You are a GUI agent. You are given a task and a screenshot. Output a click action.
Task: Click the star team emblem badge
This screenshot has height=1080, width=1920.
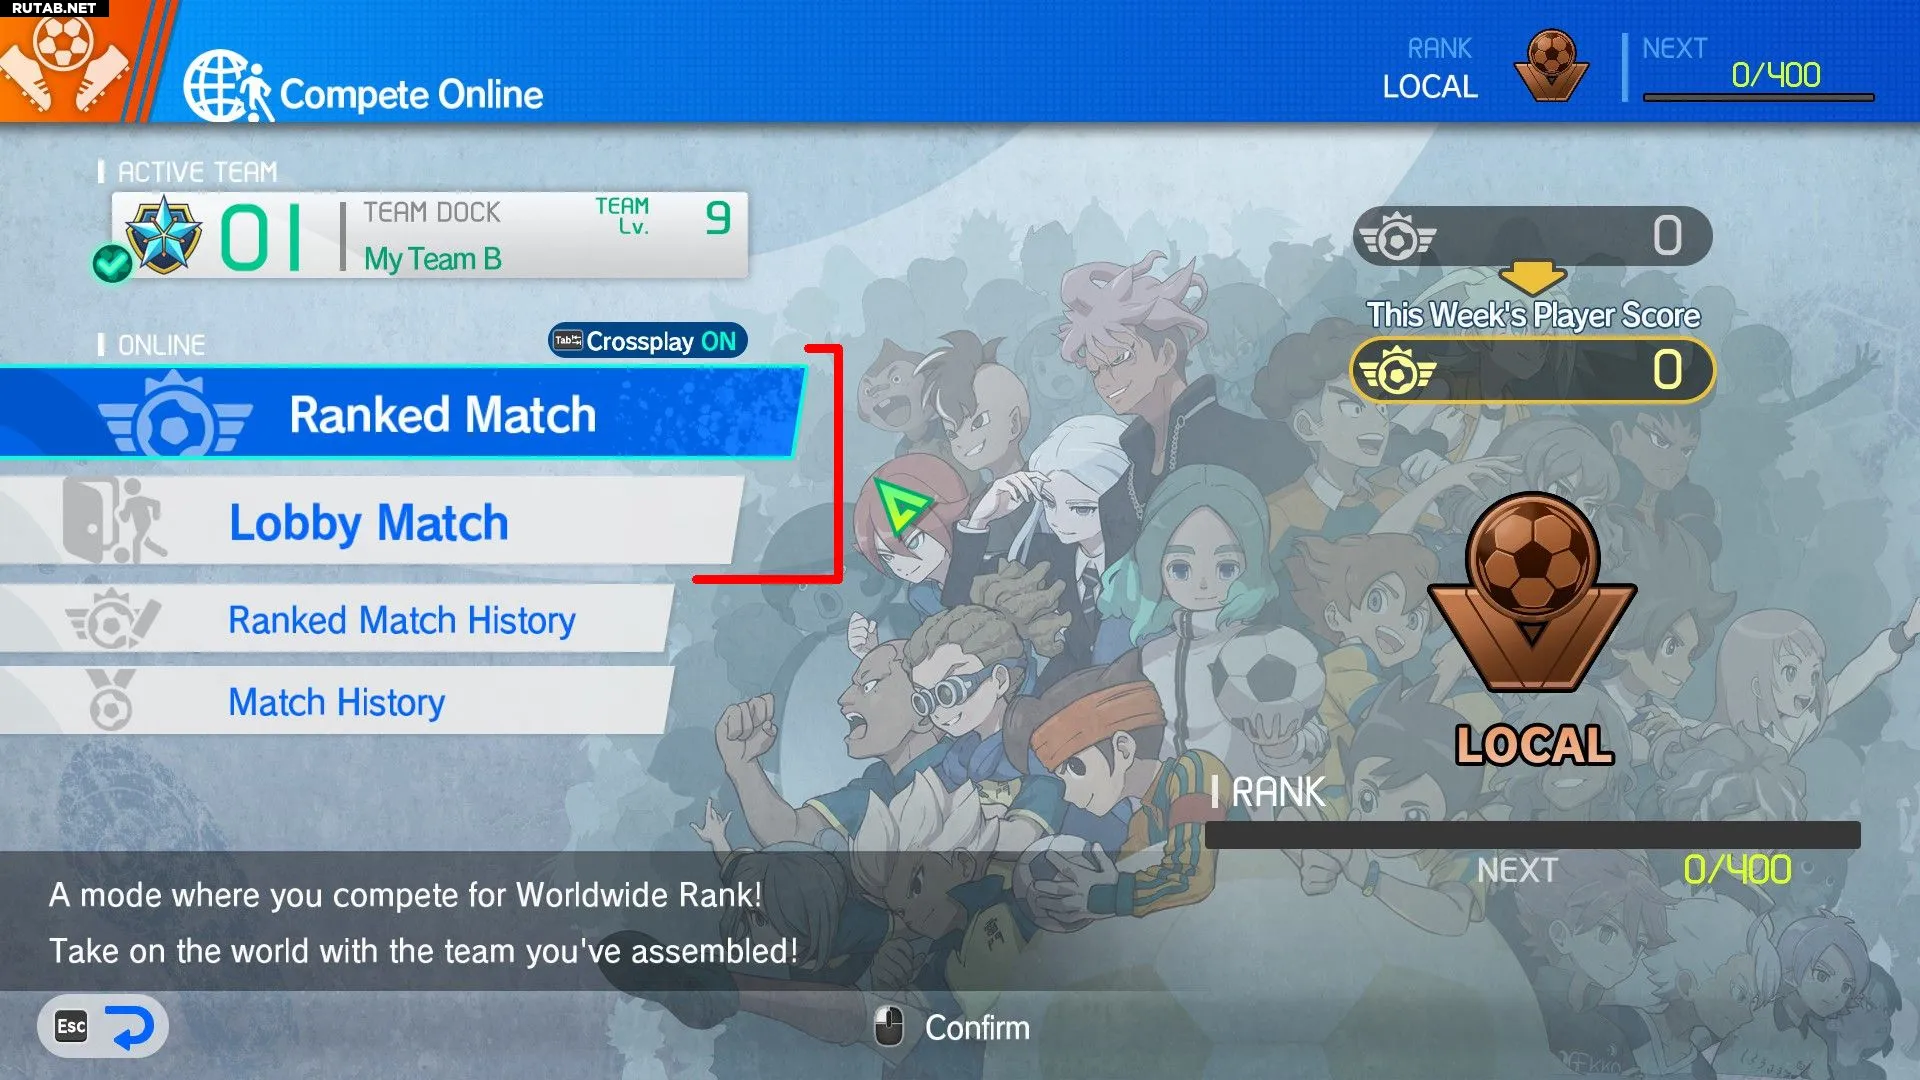click(x=164, y=234)
